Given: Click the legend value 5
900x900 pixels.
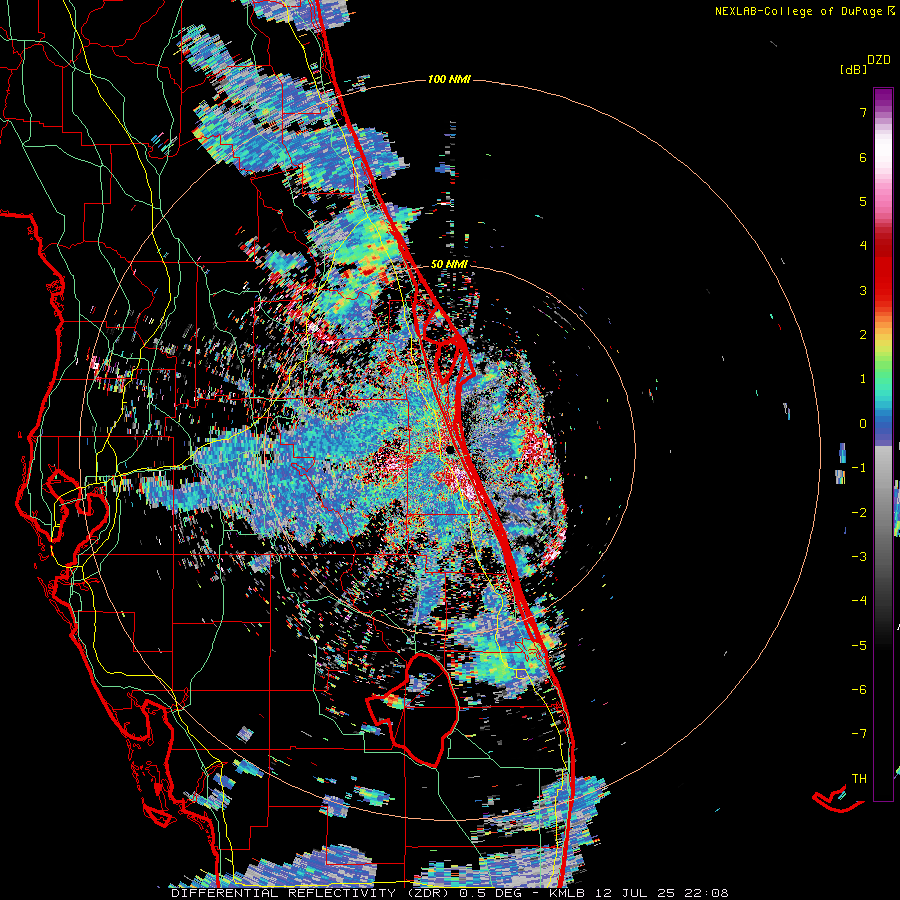Looking at the screenshot, I should pos(863,201).
